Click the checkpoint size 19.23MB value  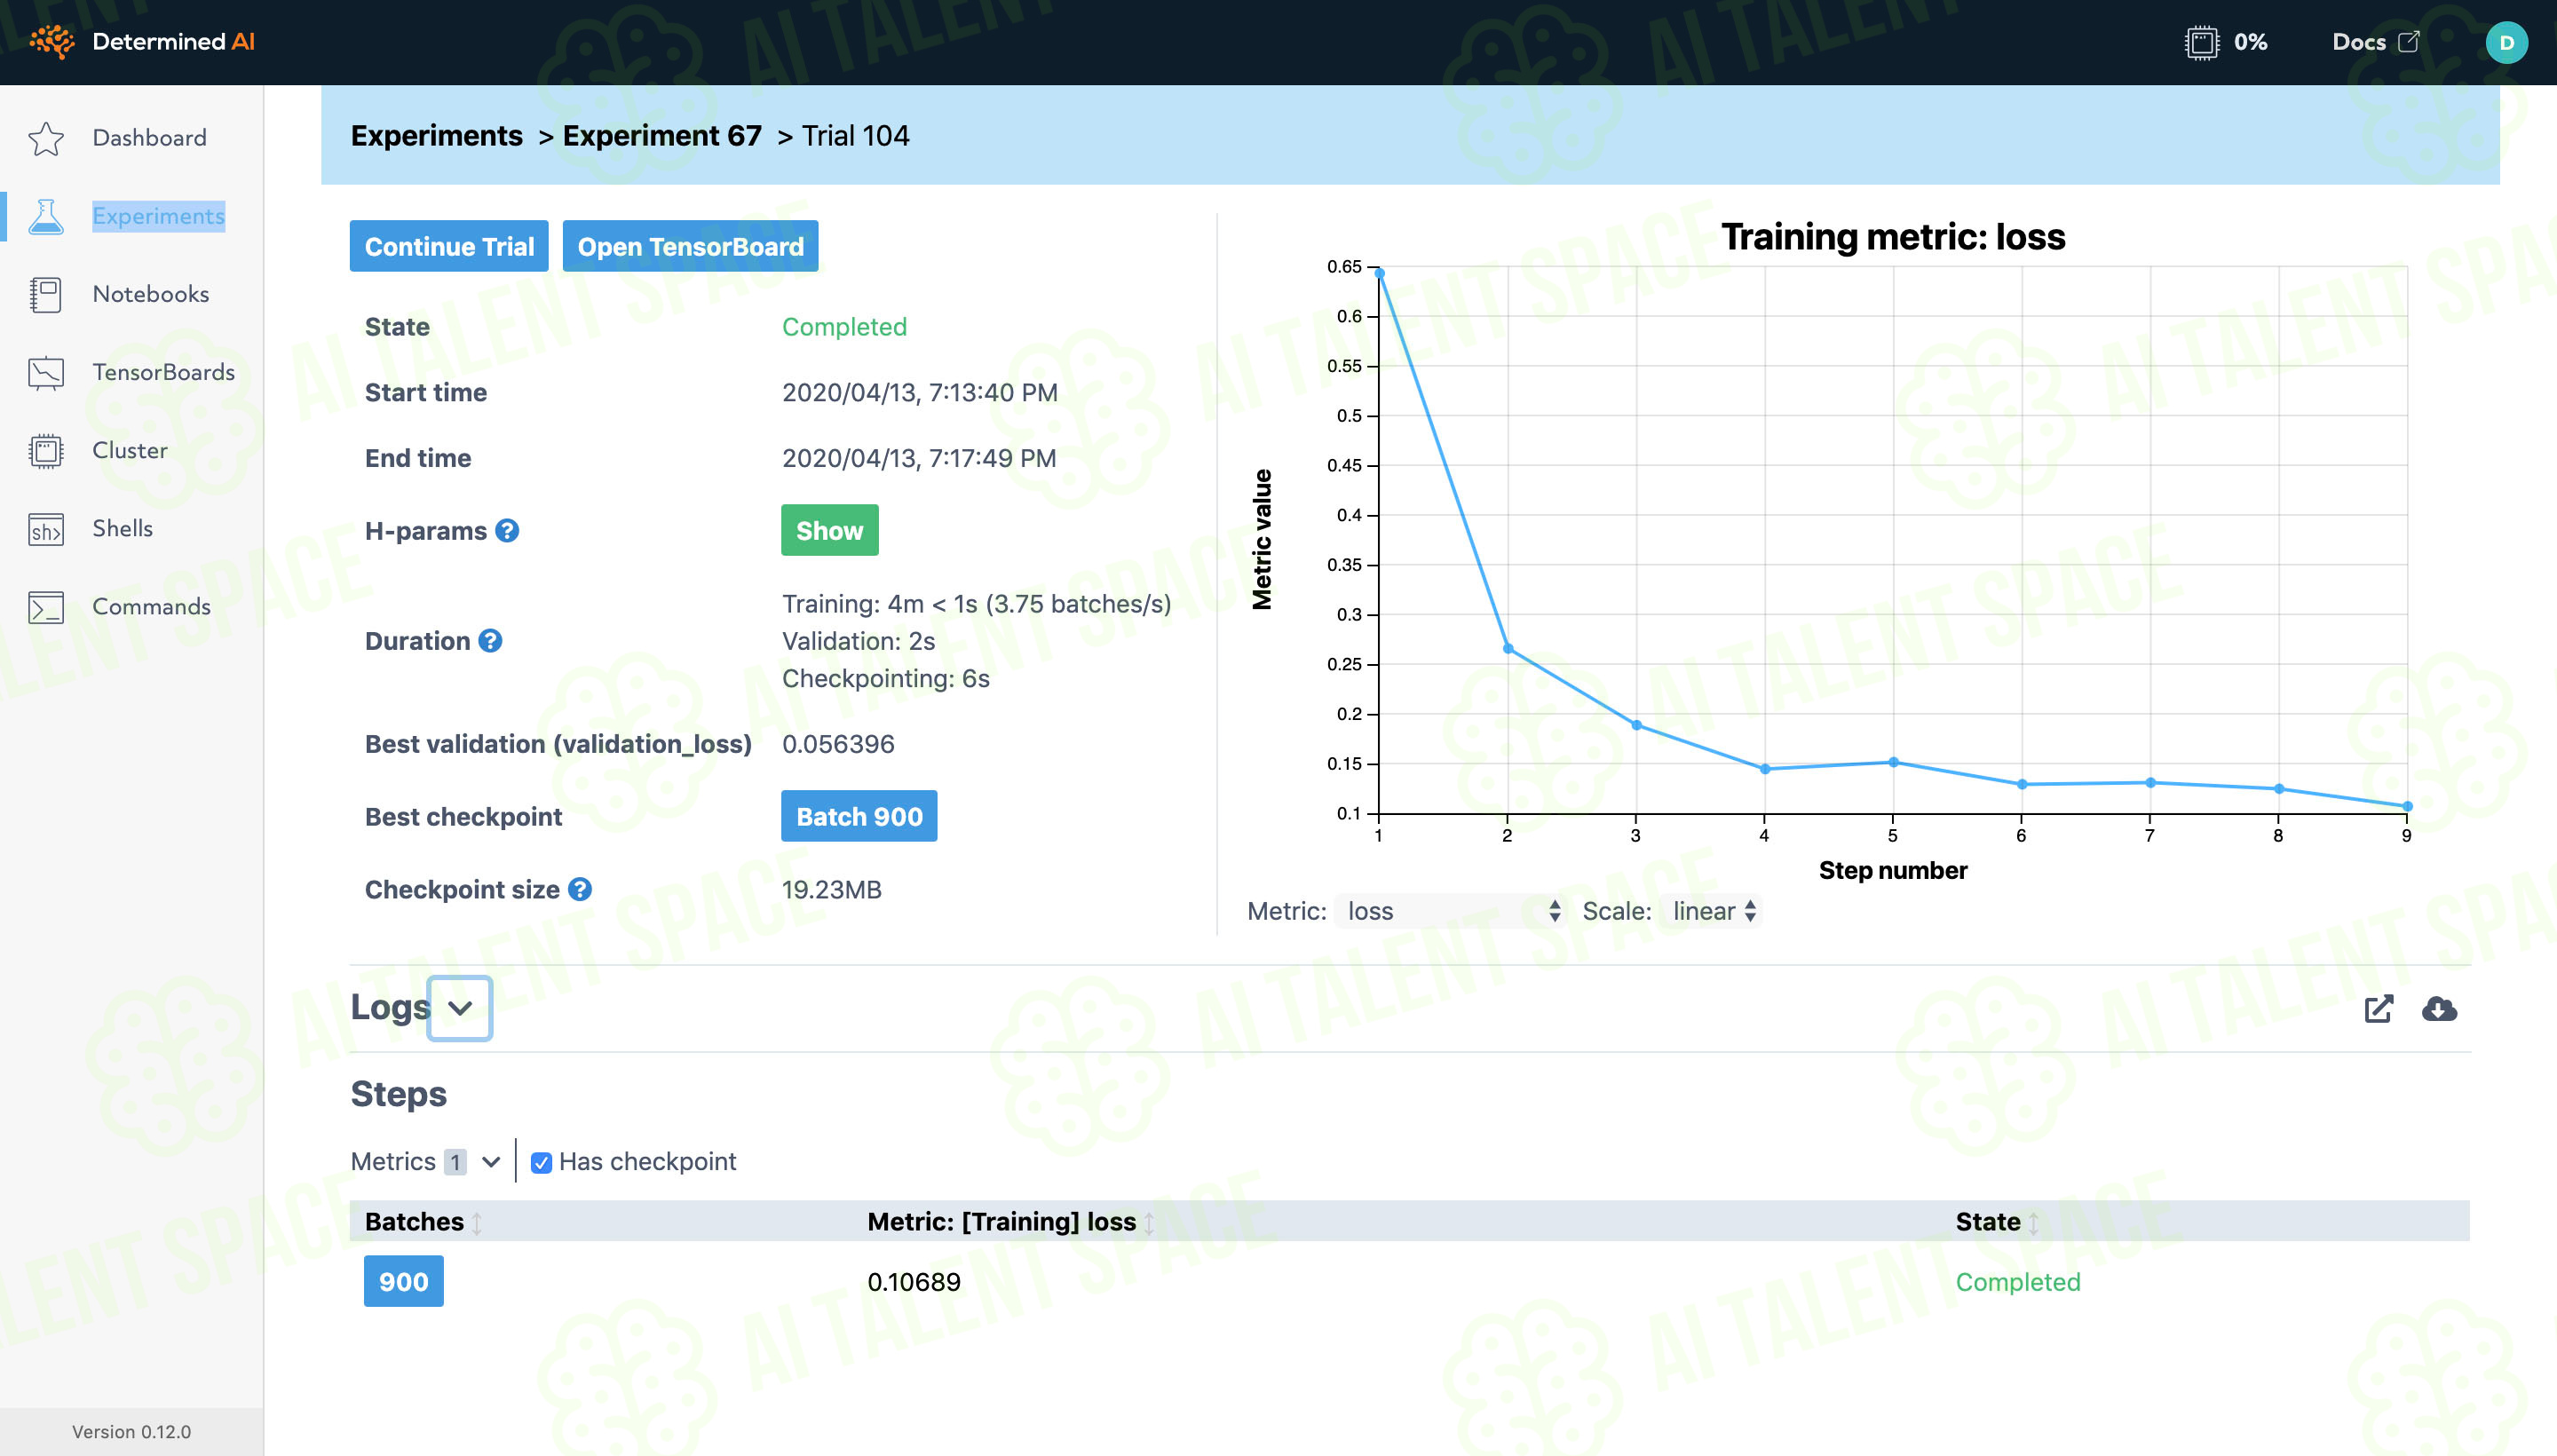click(831, 889)
